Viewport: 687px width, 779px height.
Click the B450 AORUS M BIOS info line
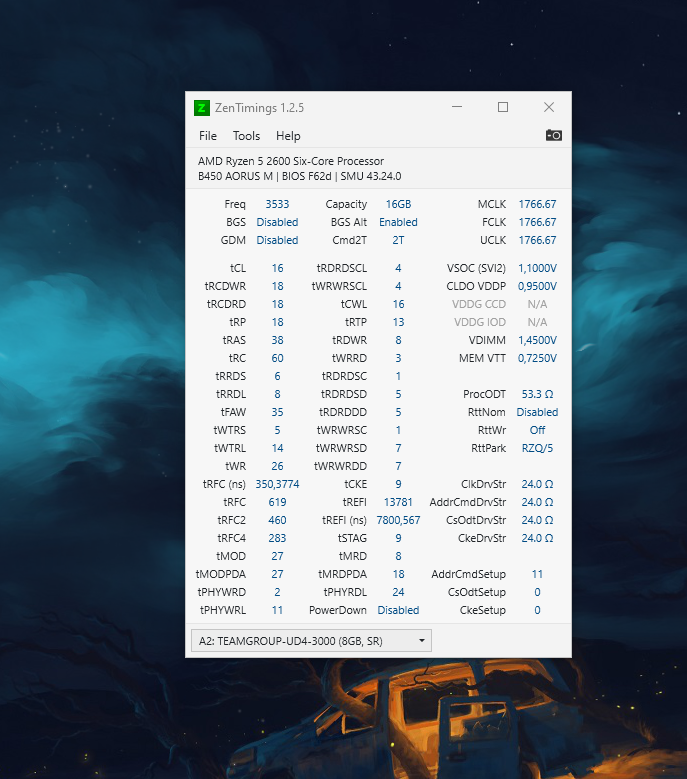tap(300, 176)
